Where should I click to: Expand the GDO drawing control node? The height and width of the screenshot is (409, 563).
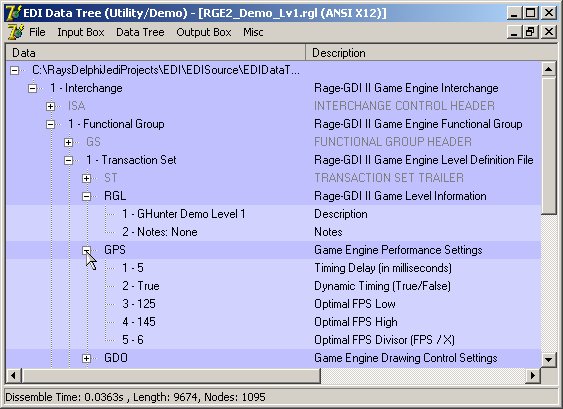coord(87,358)
